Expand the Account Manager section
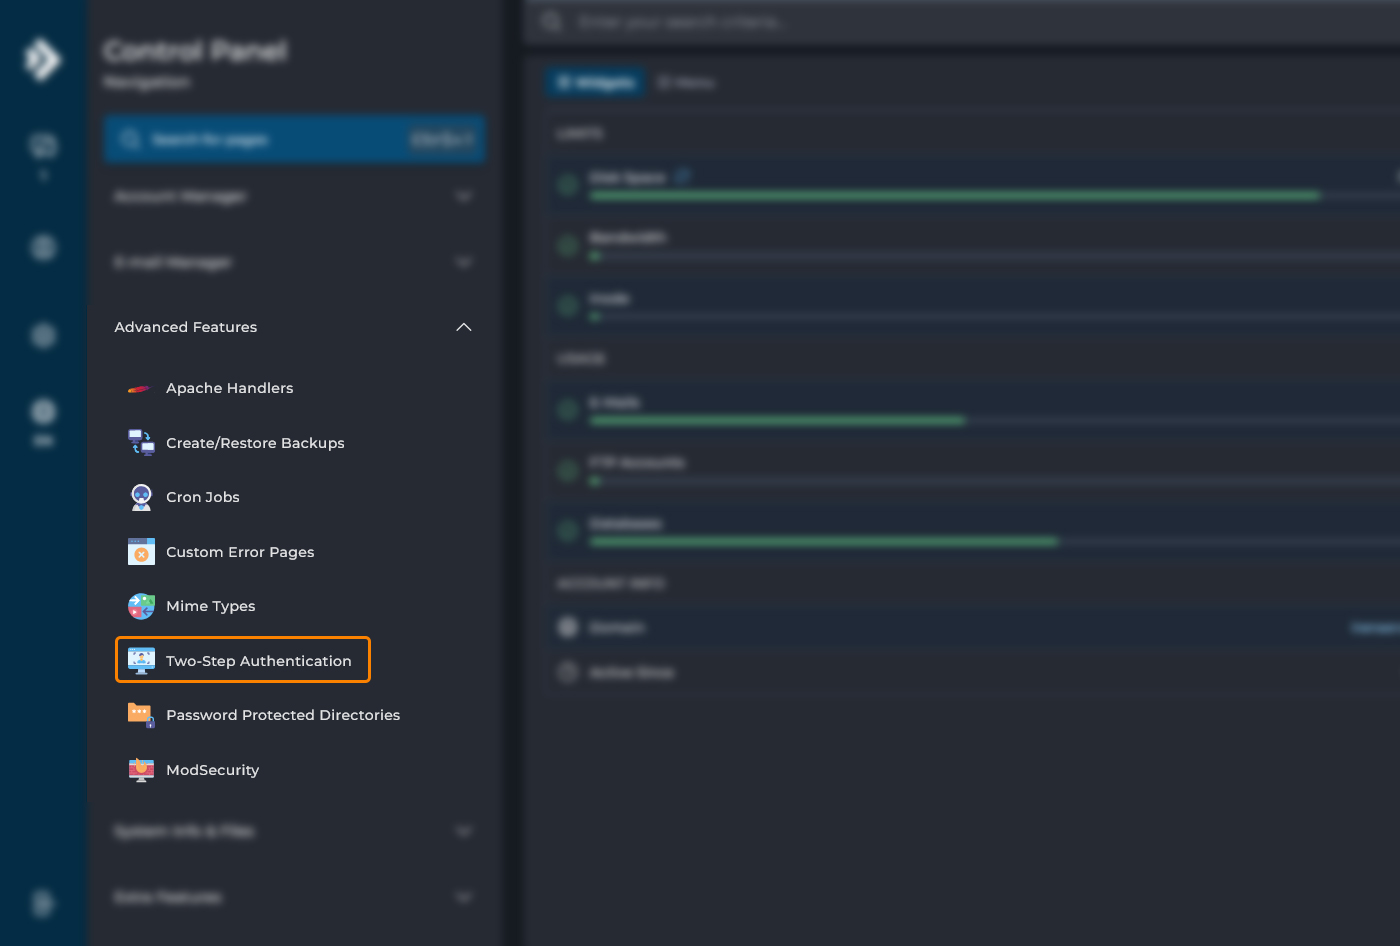The image size is (1400, 946). (463, 197)
